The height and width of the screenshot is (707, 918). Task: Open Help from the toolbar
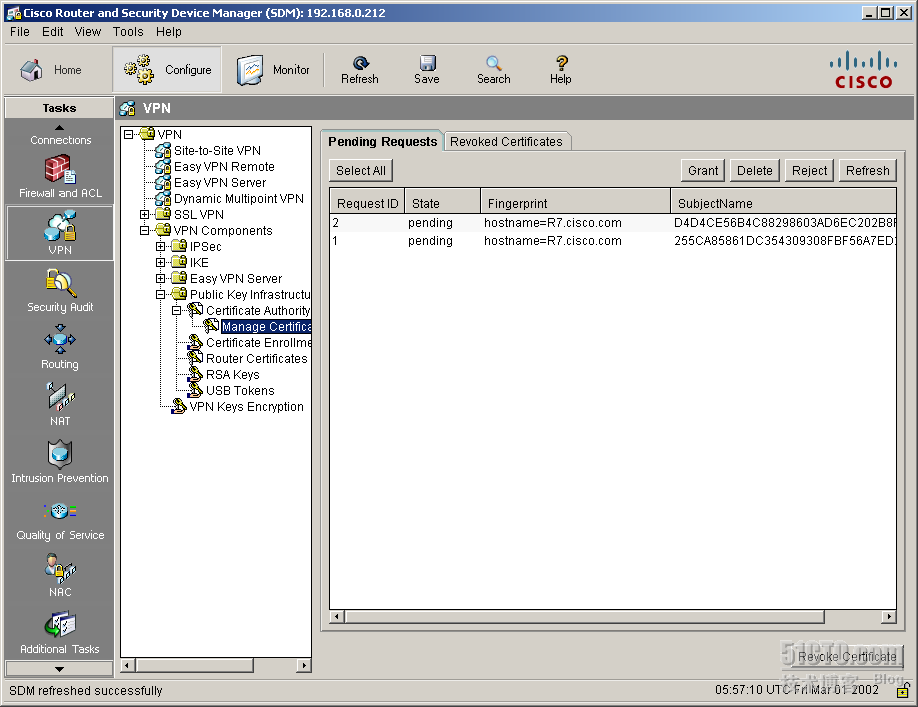pos(560,70)
